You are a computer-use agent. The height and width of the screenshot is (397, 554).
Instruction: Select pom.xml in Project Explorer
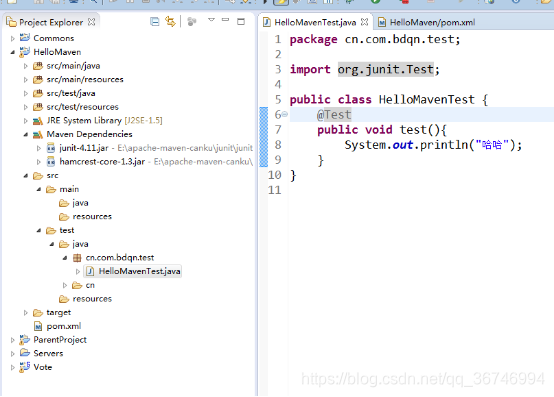[x=64, y=326]
